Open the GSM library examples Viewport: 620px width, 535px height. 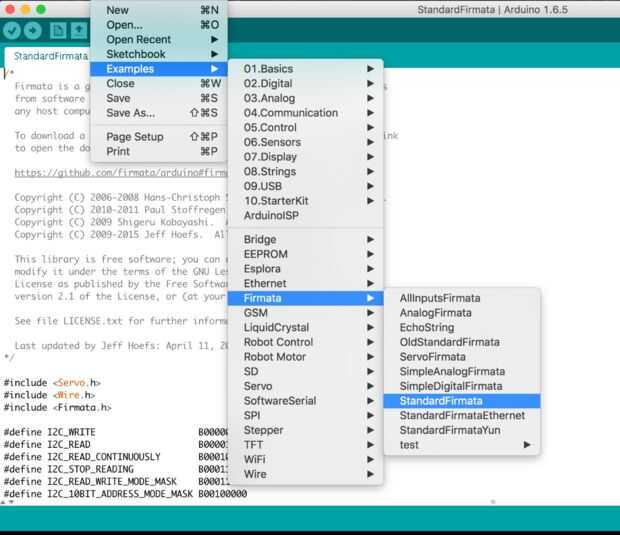tap(305, 312)
